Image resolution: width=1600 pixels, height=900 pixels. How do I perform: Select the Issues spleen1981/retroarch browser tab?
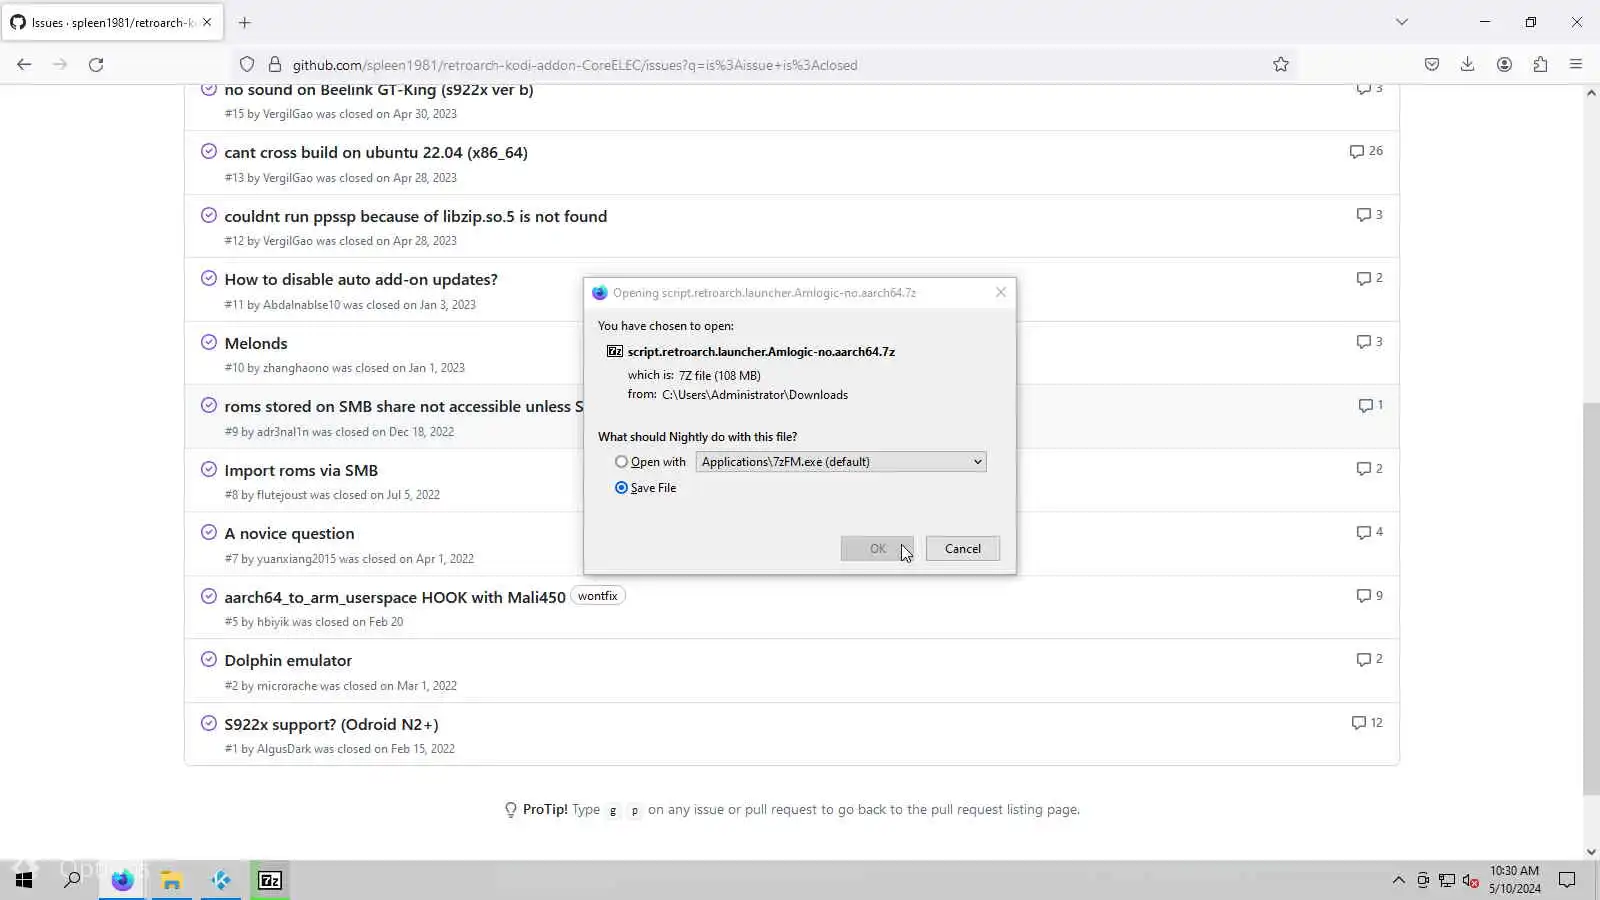click(x=112, y=22)
